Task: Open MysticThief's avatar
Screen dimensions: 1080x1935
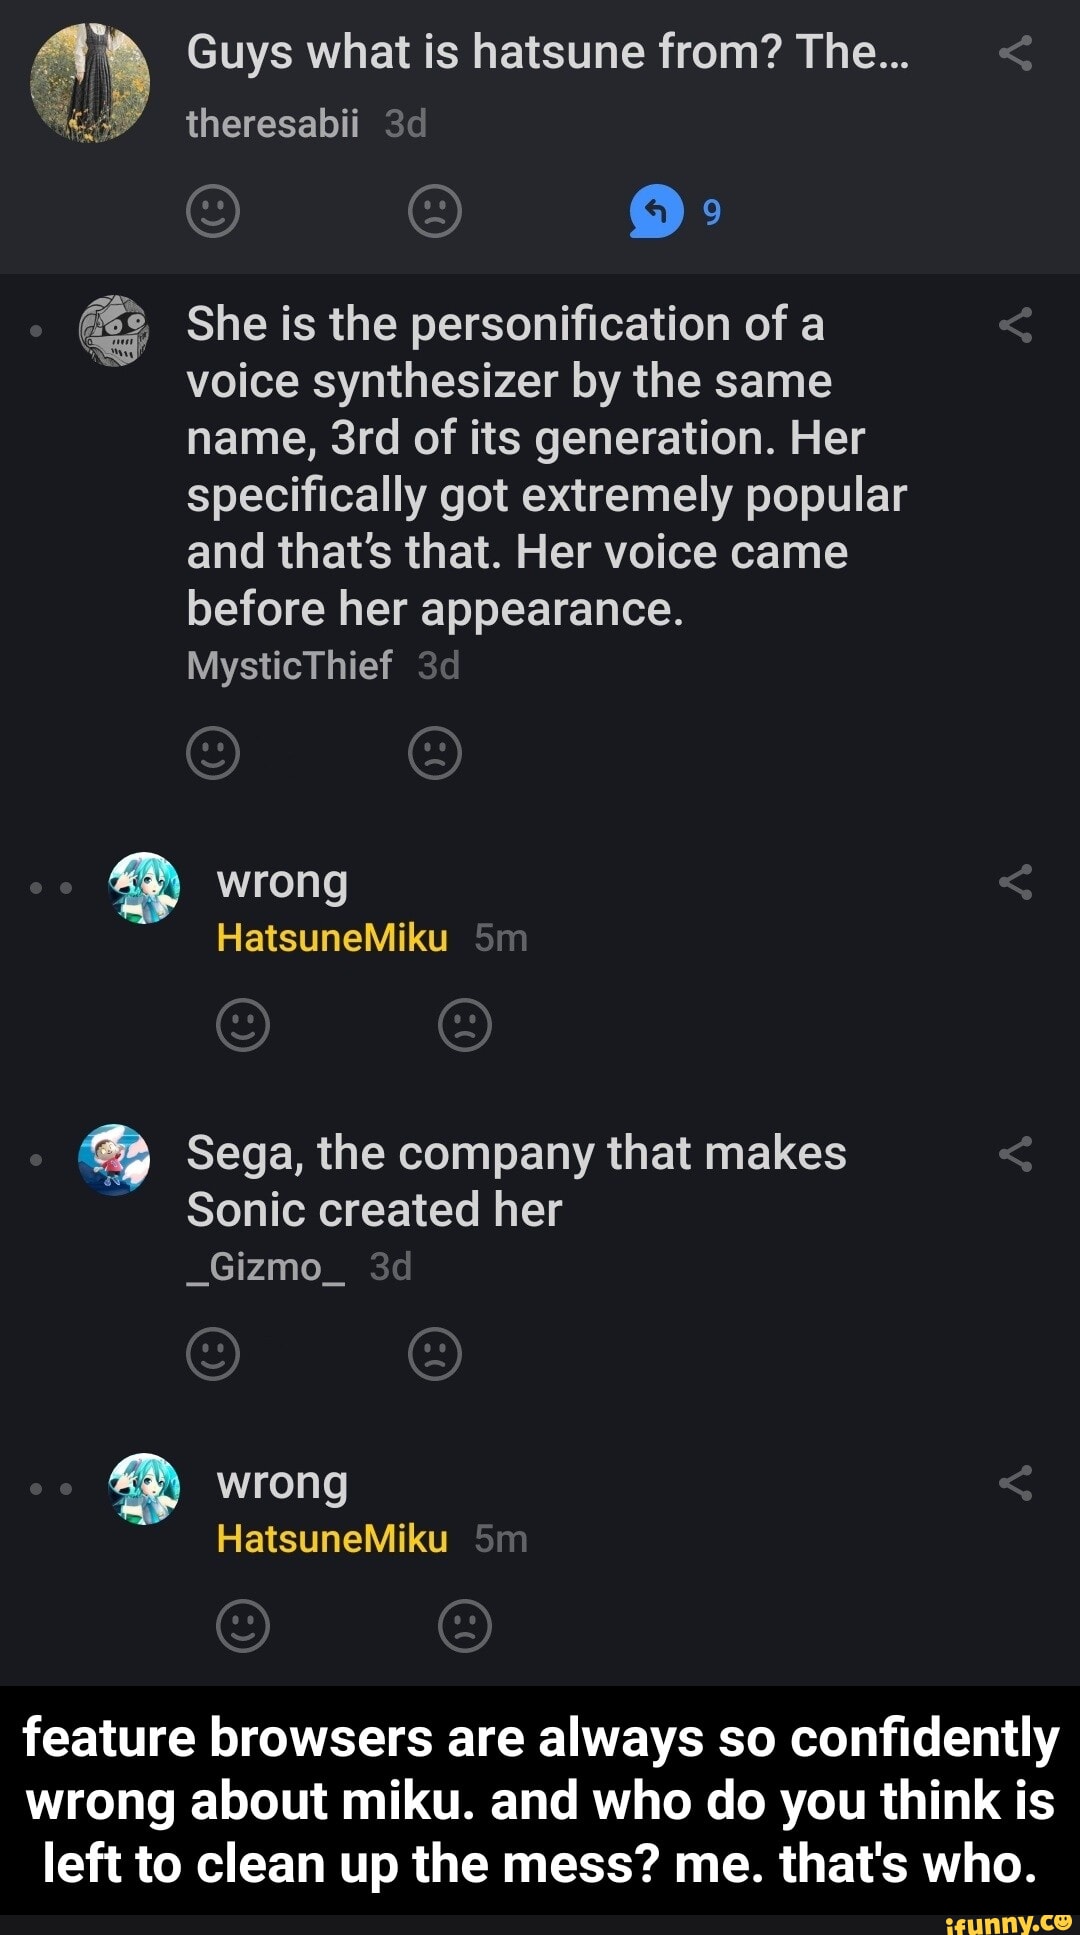Action: [x=114, y=330]
